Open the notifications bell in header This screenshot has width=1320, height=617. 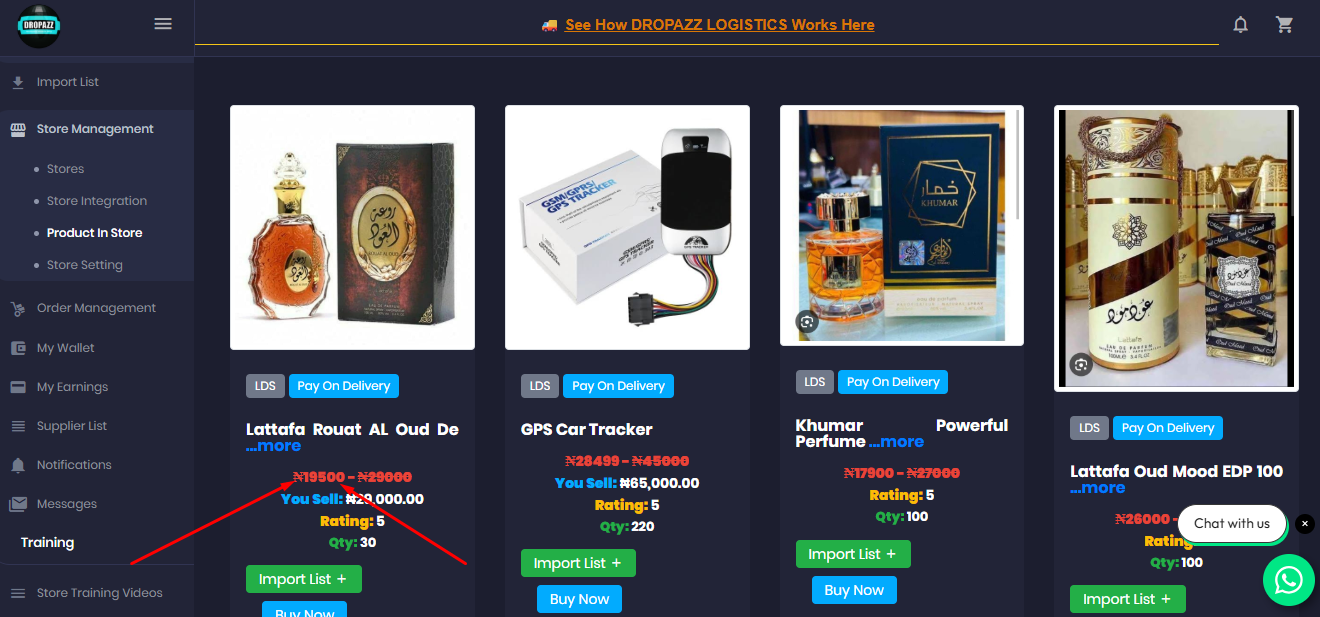[1240, 25]
